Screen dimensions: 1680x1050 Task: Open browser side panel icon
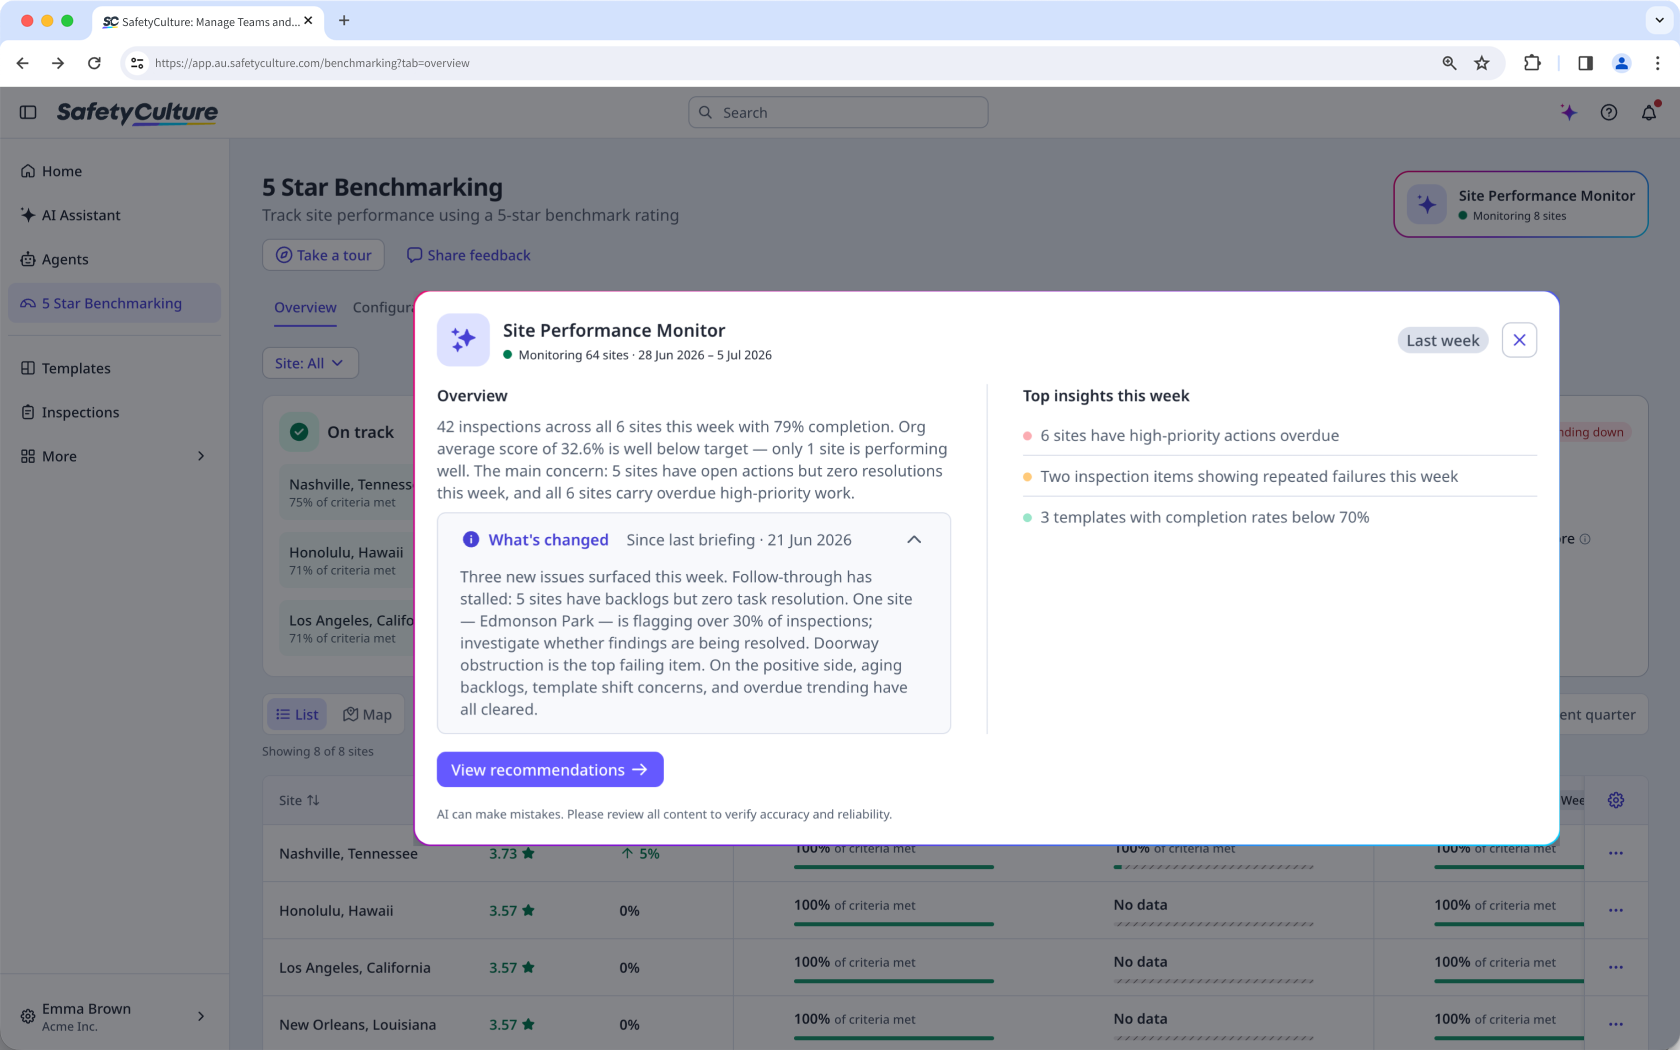pos(1585,63)
